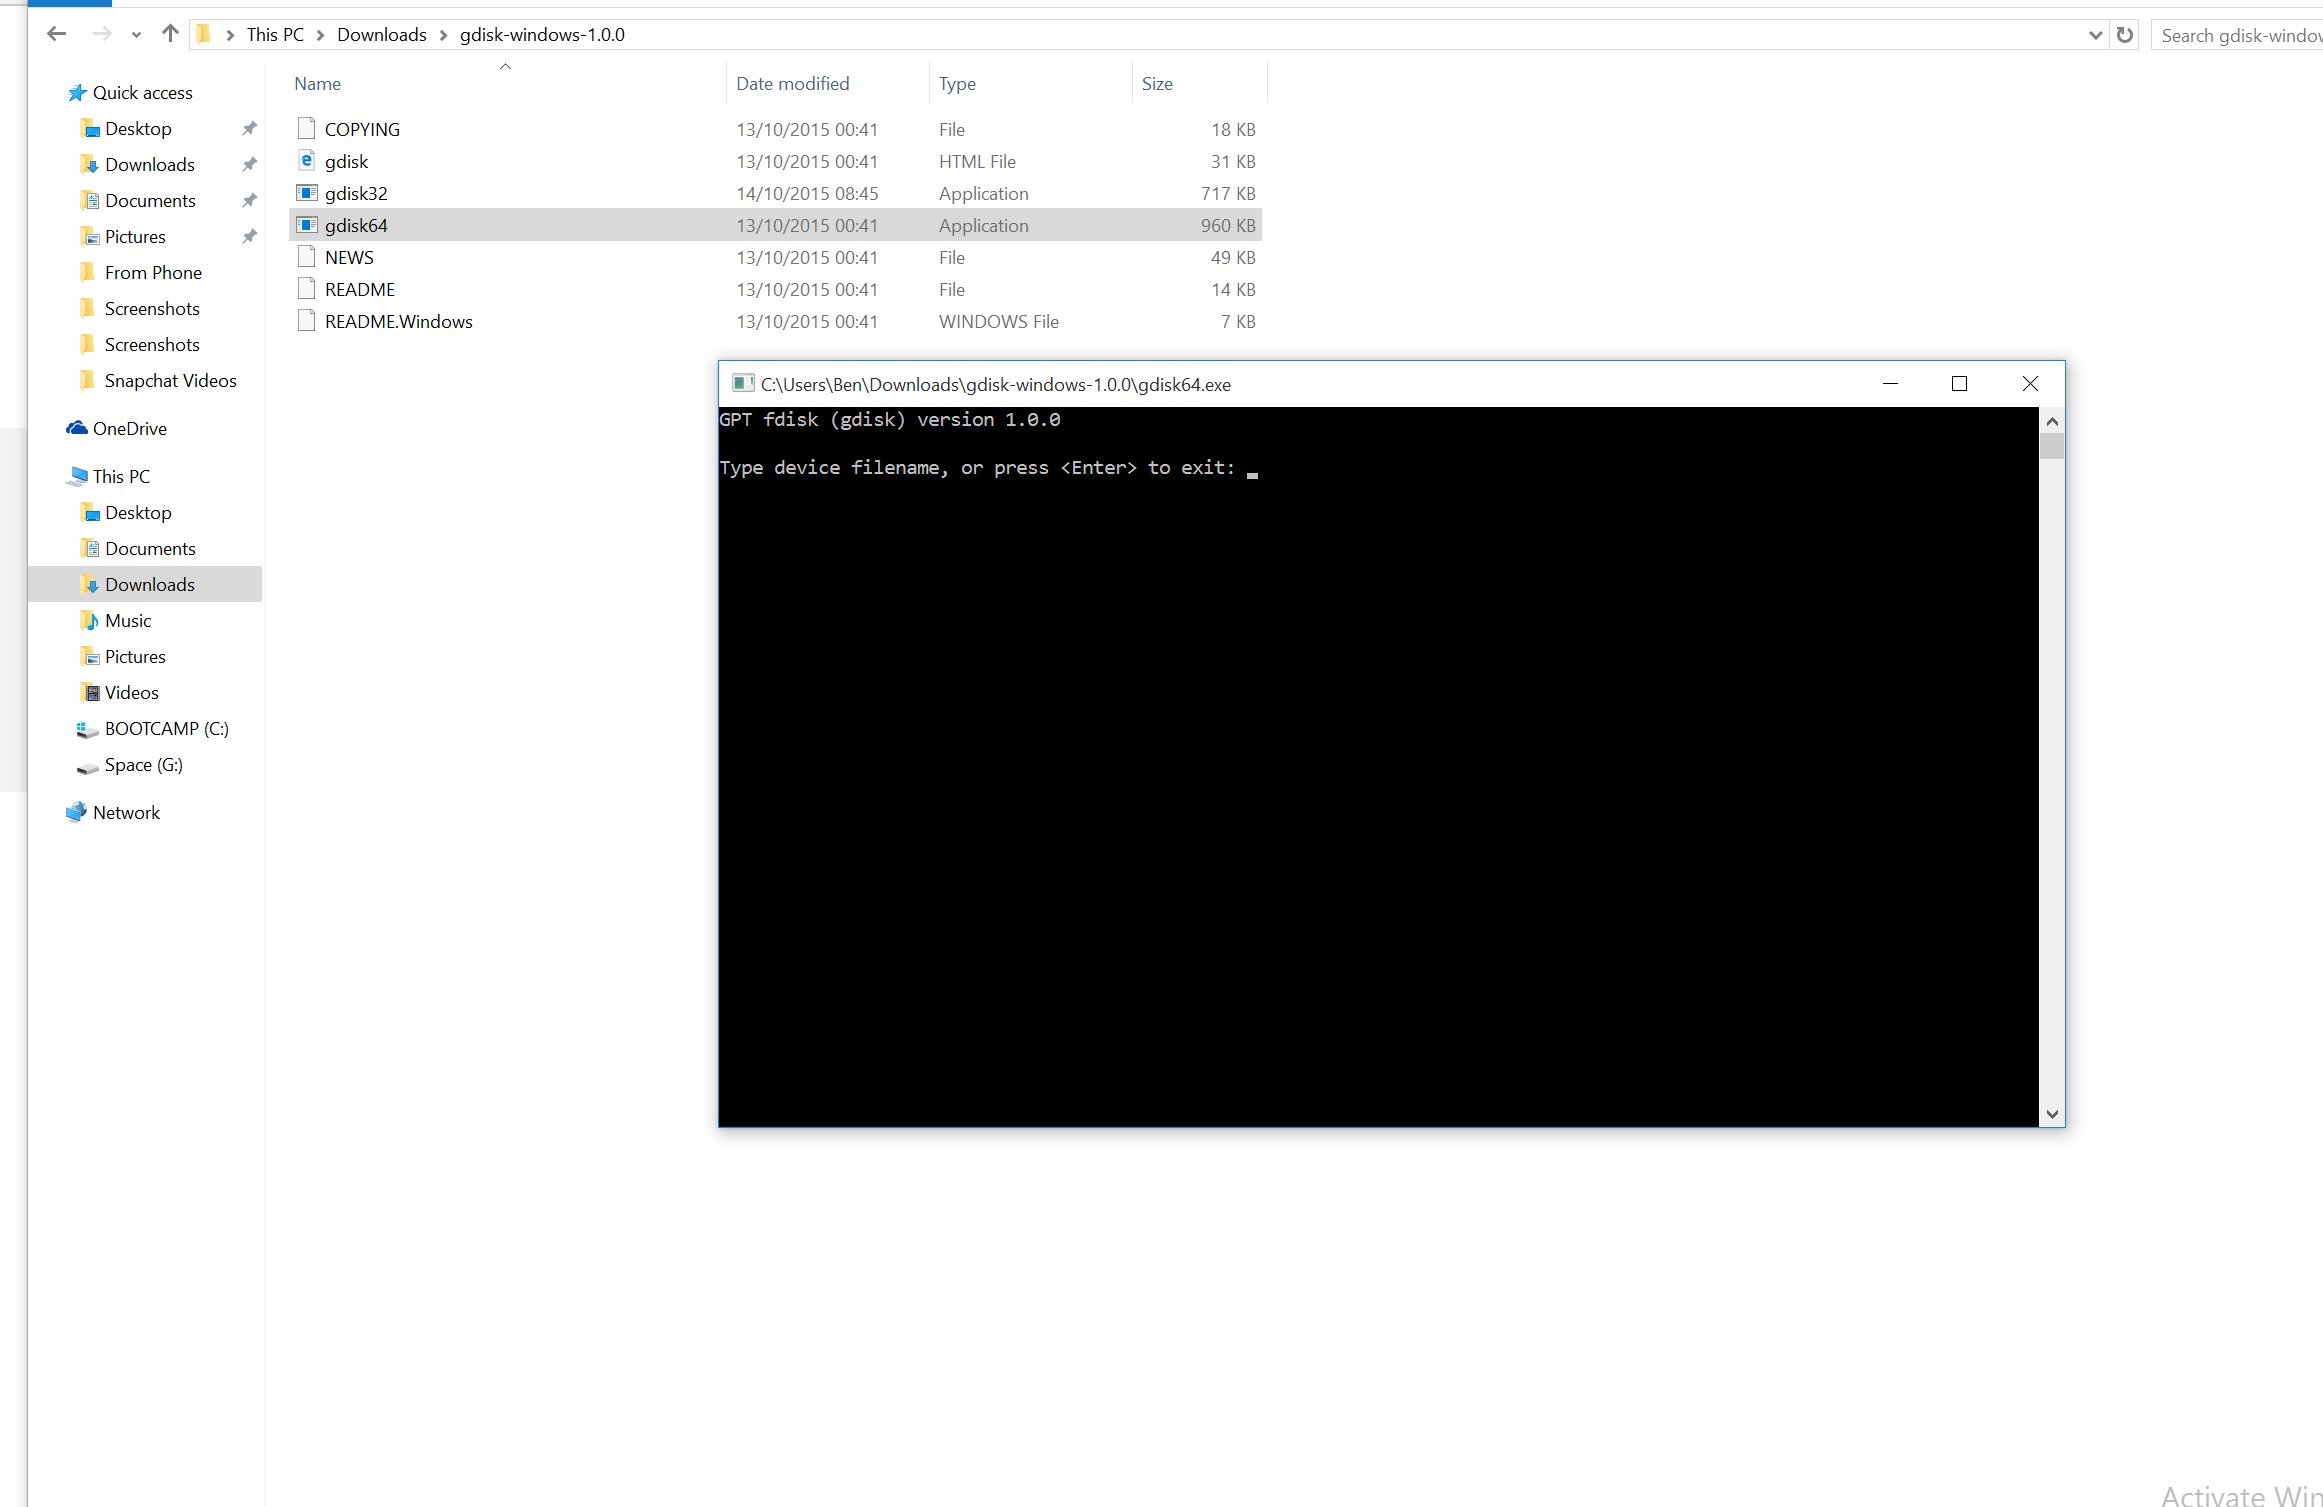Click the Up one level arrow
The image size is (2323, 1507).
click(170, 34)
